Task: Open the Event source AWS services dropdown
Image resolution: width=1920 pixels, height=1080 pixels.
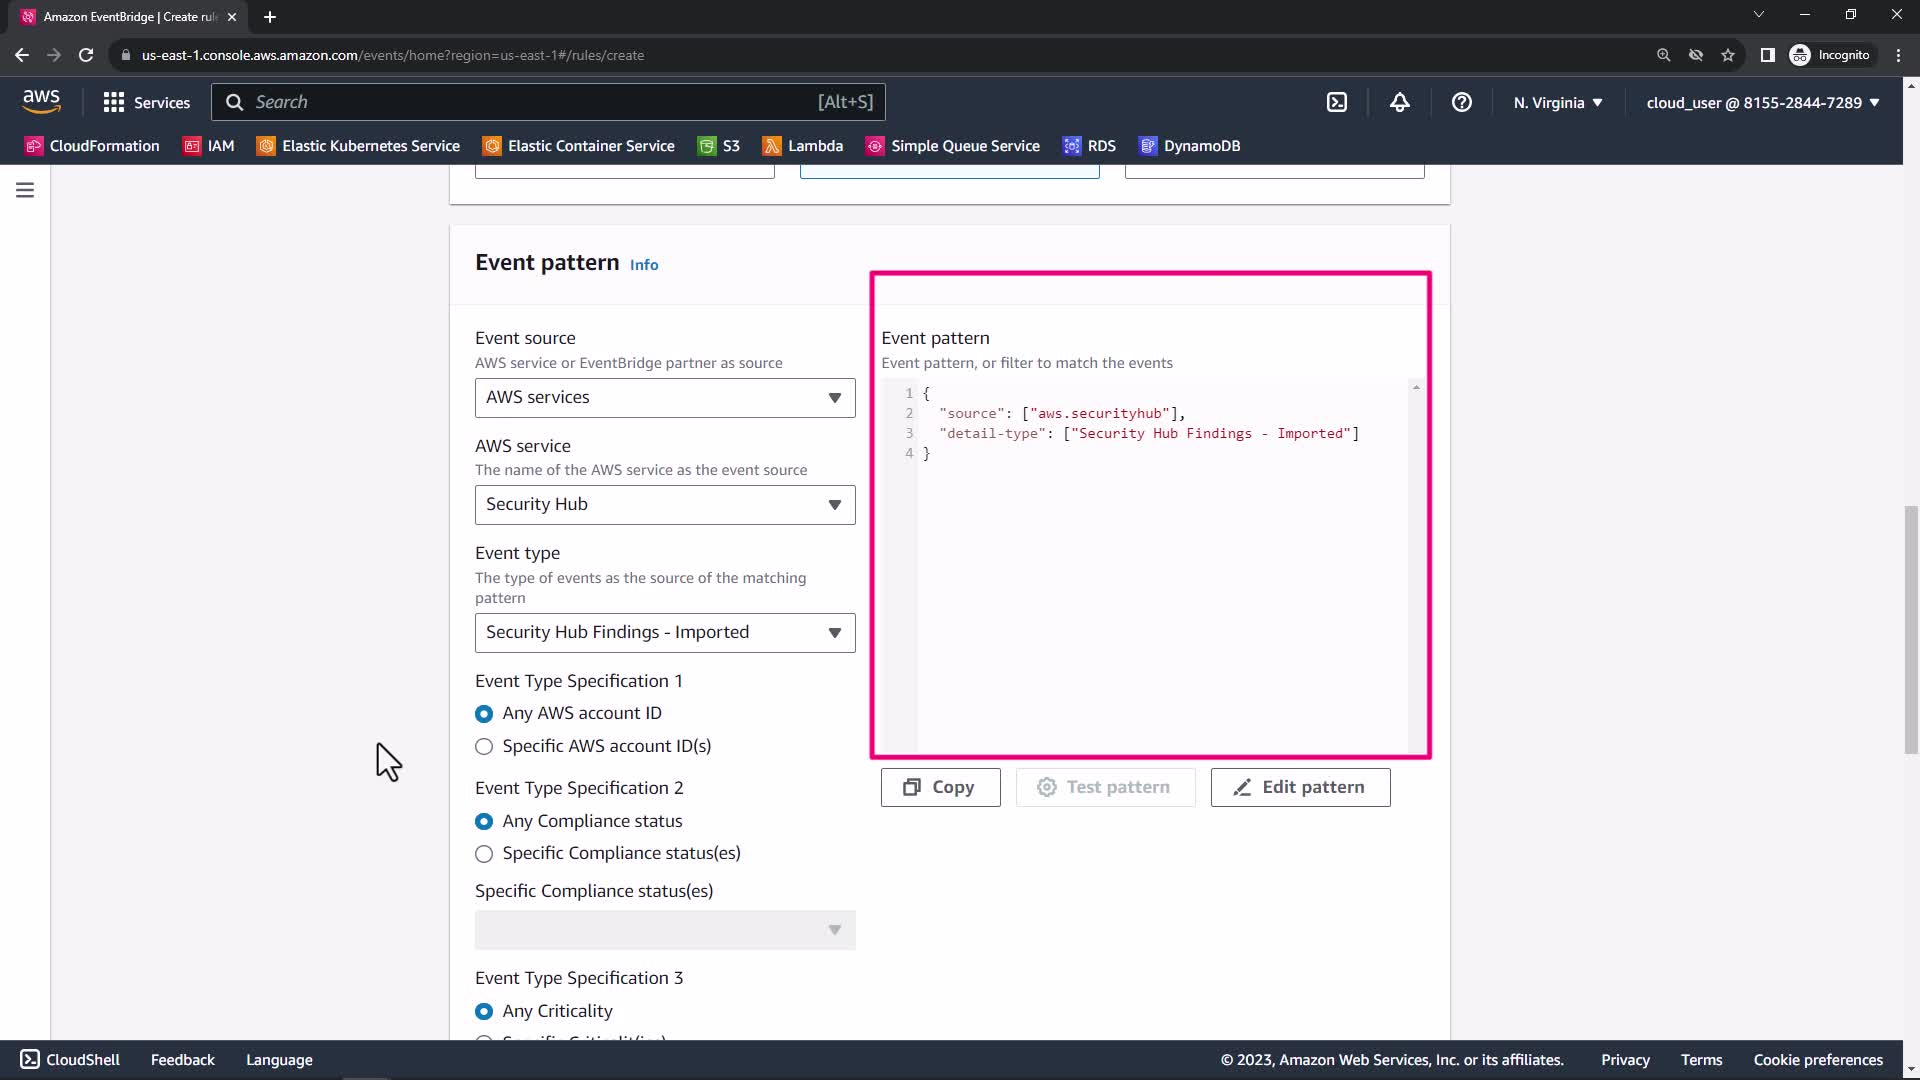Action: click(664, 397)
